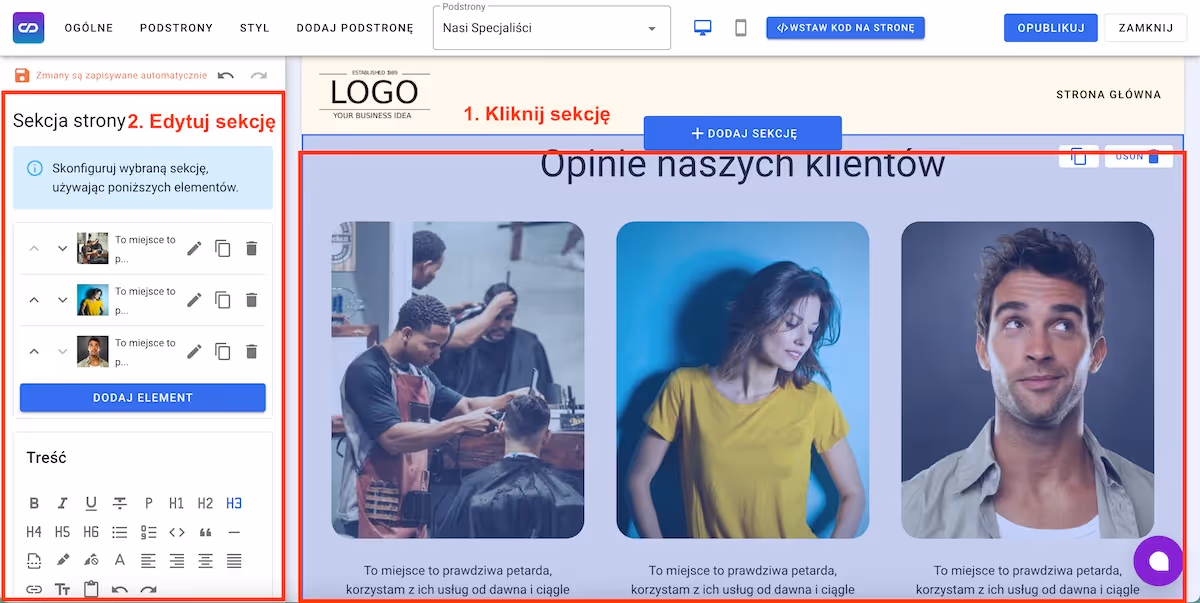Click the Dodaj element button
Viewport: 1200px width, 603px height.
(143, 398)
